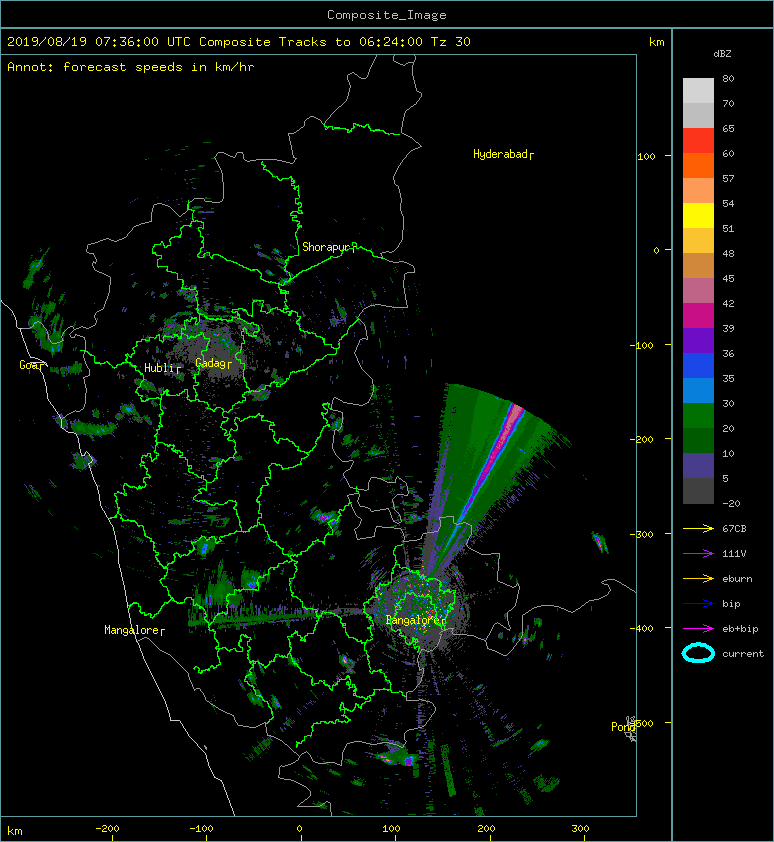Click the Gadag city label
The image size is (774, 842).
(x=211, y=363)
